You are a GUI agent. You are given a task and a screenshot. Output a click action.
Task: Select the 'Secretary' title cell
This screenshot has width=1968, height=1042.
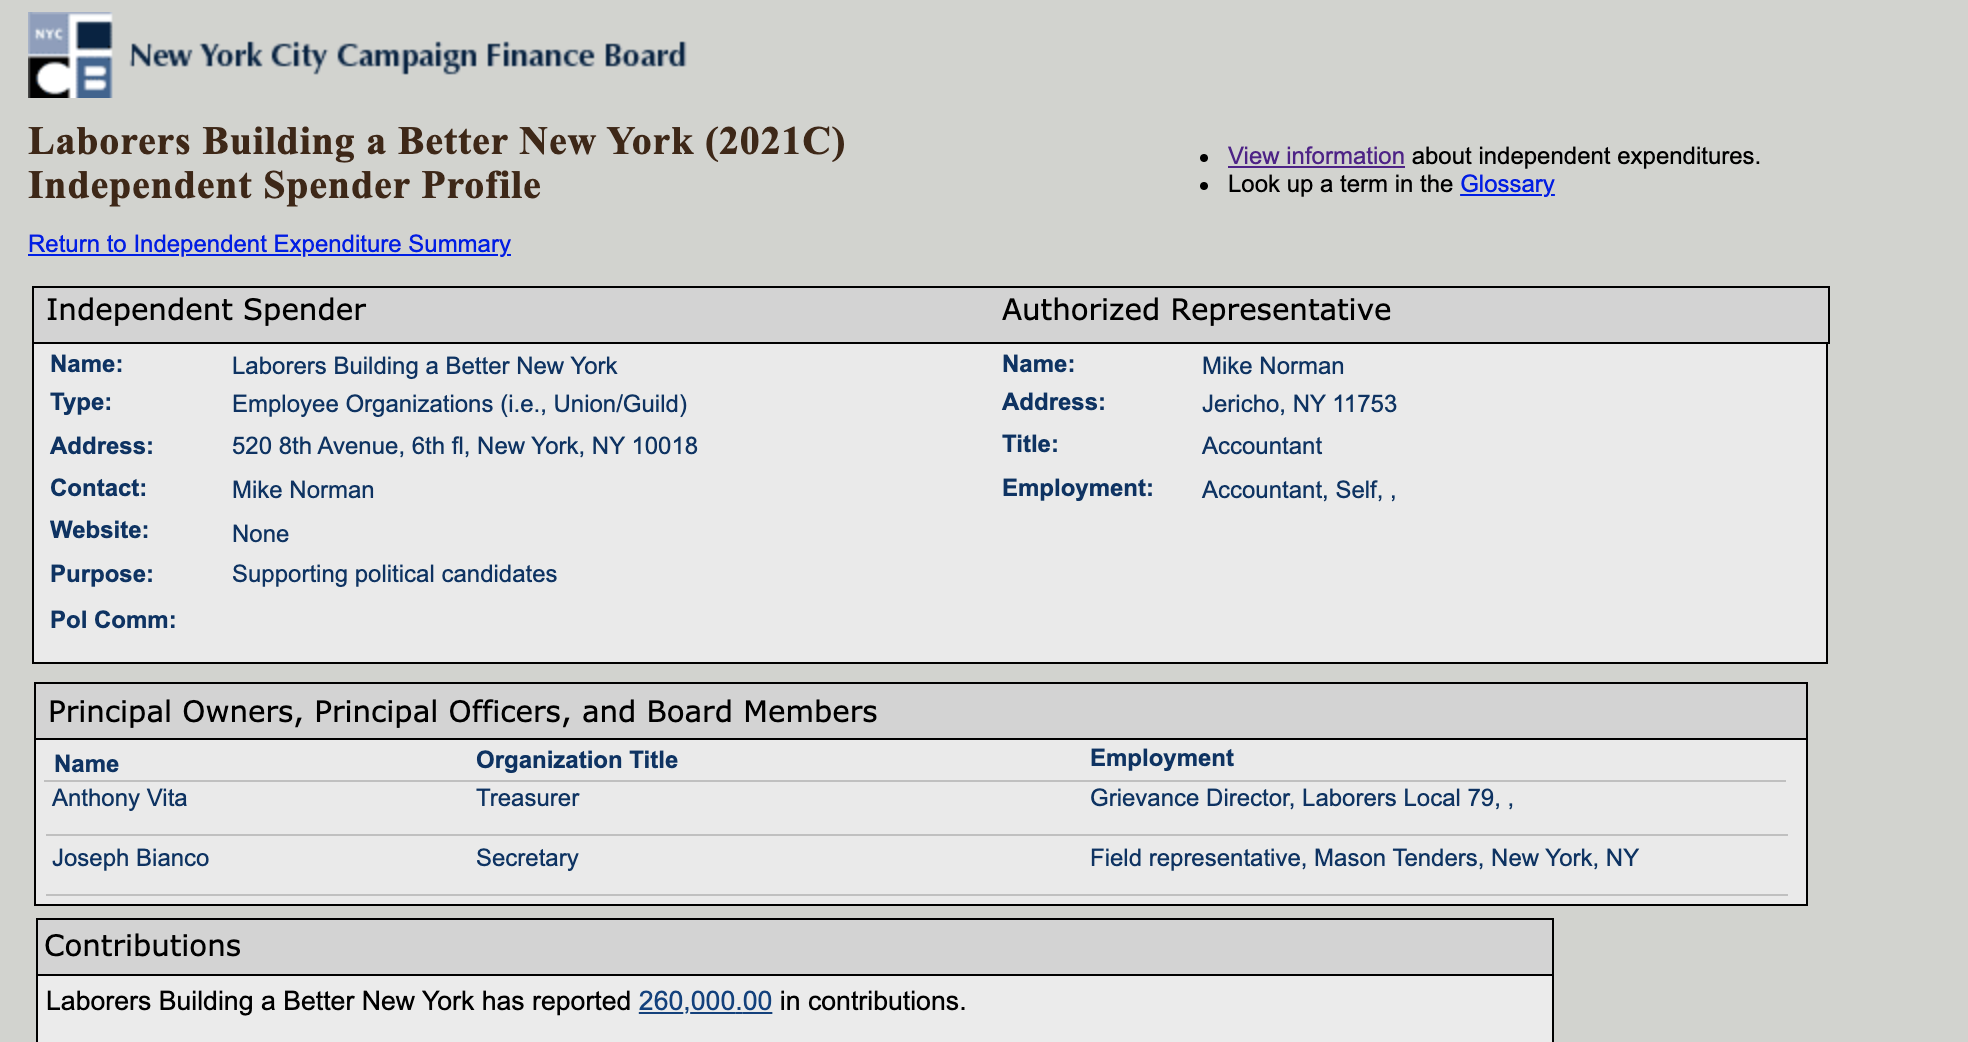click(527, 858)
